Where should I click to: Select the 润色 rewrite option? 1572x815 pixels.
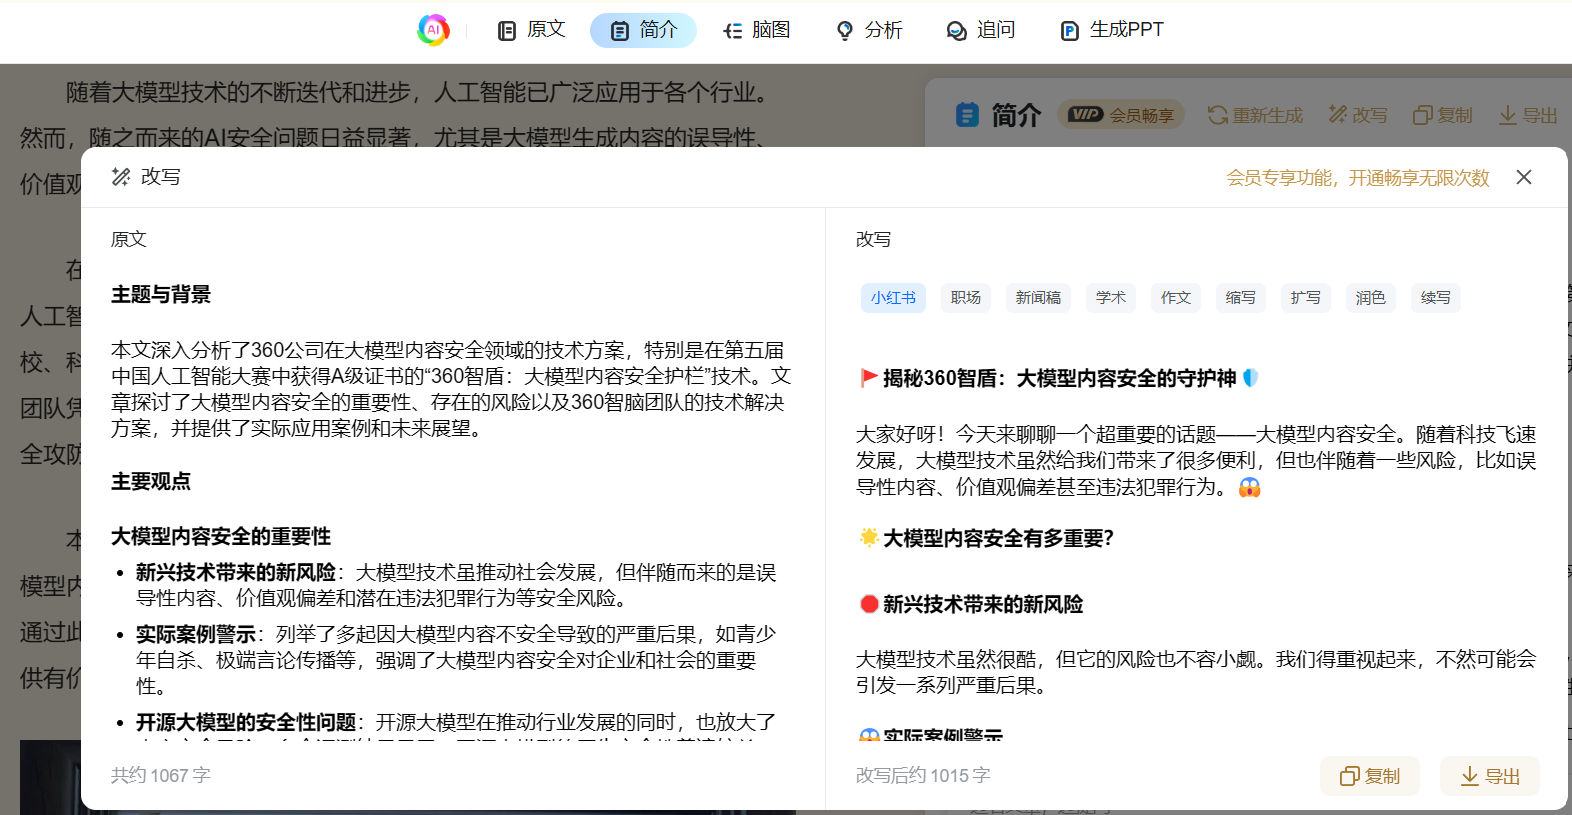pos(1371,298)
